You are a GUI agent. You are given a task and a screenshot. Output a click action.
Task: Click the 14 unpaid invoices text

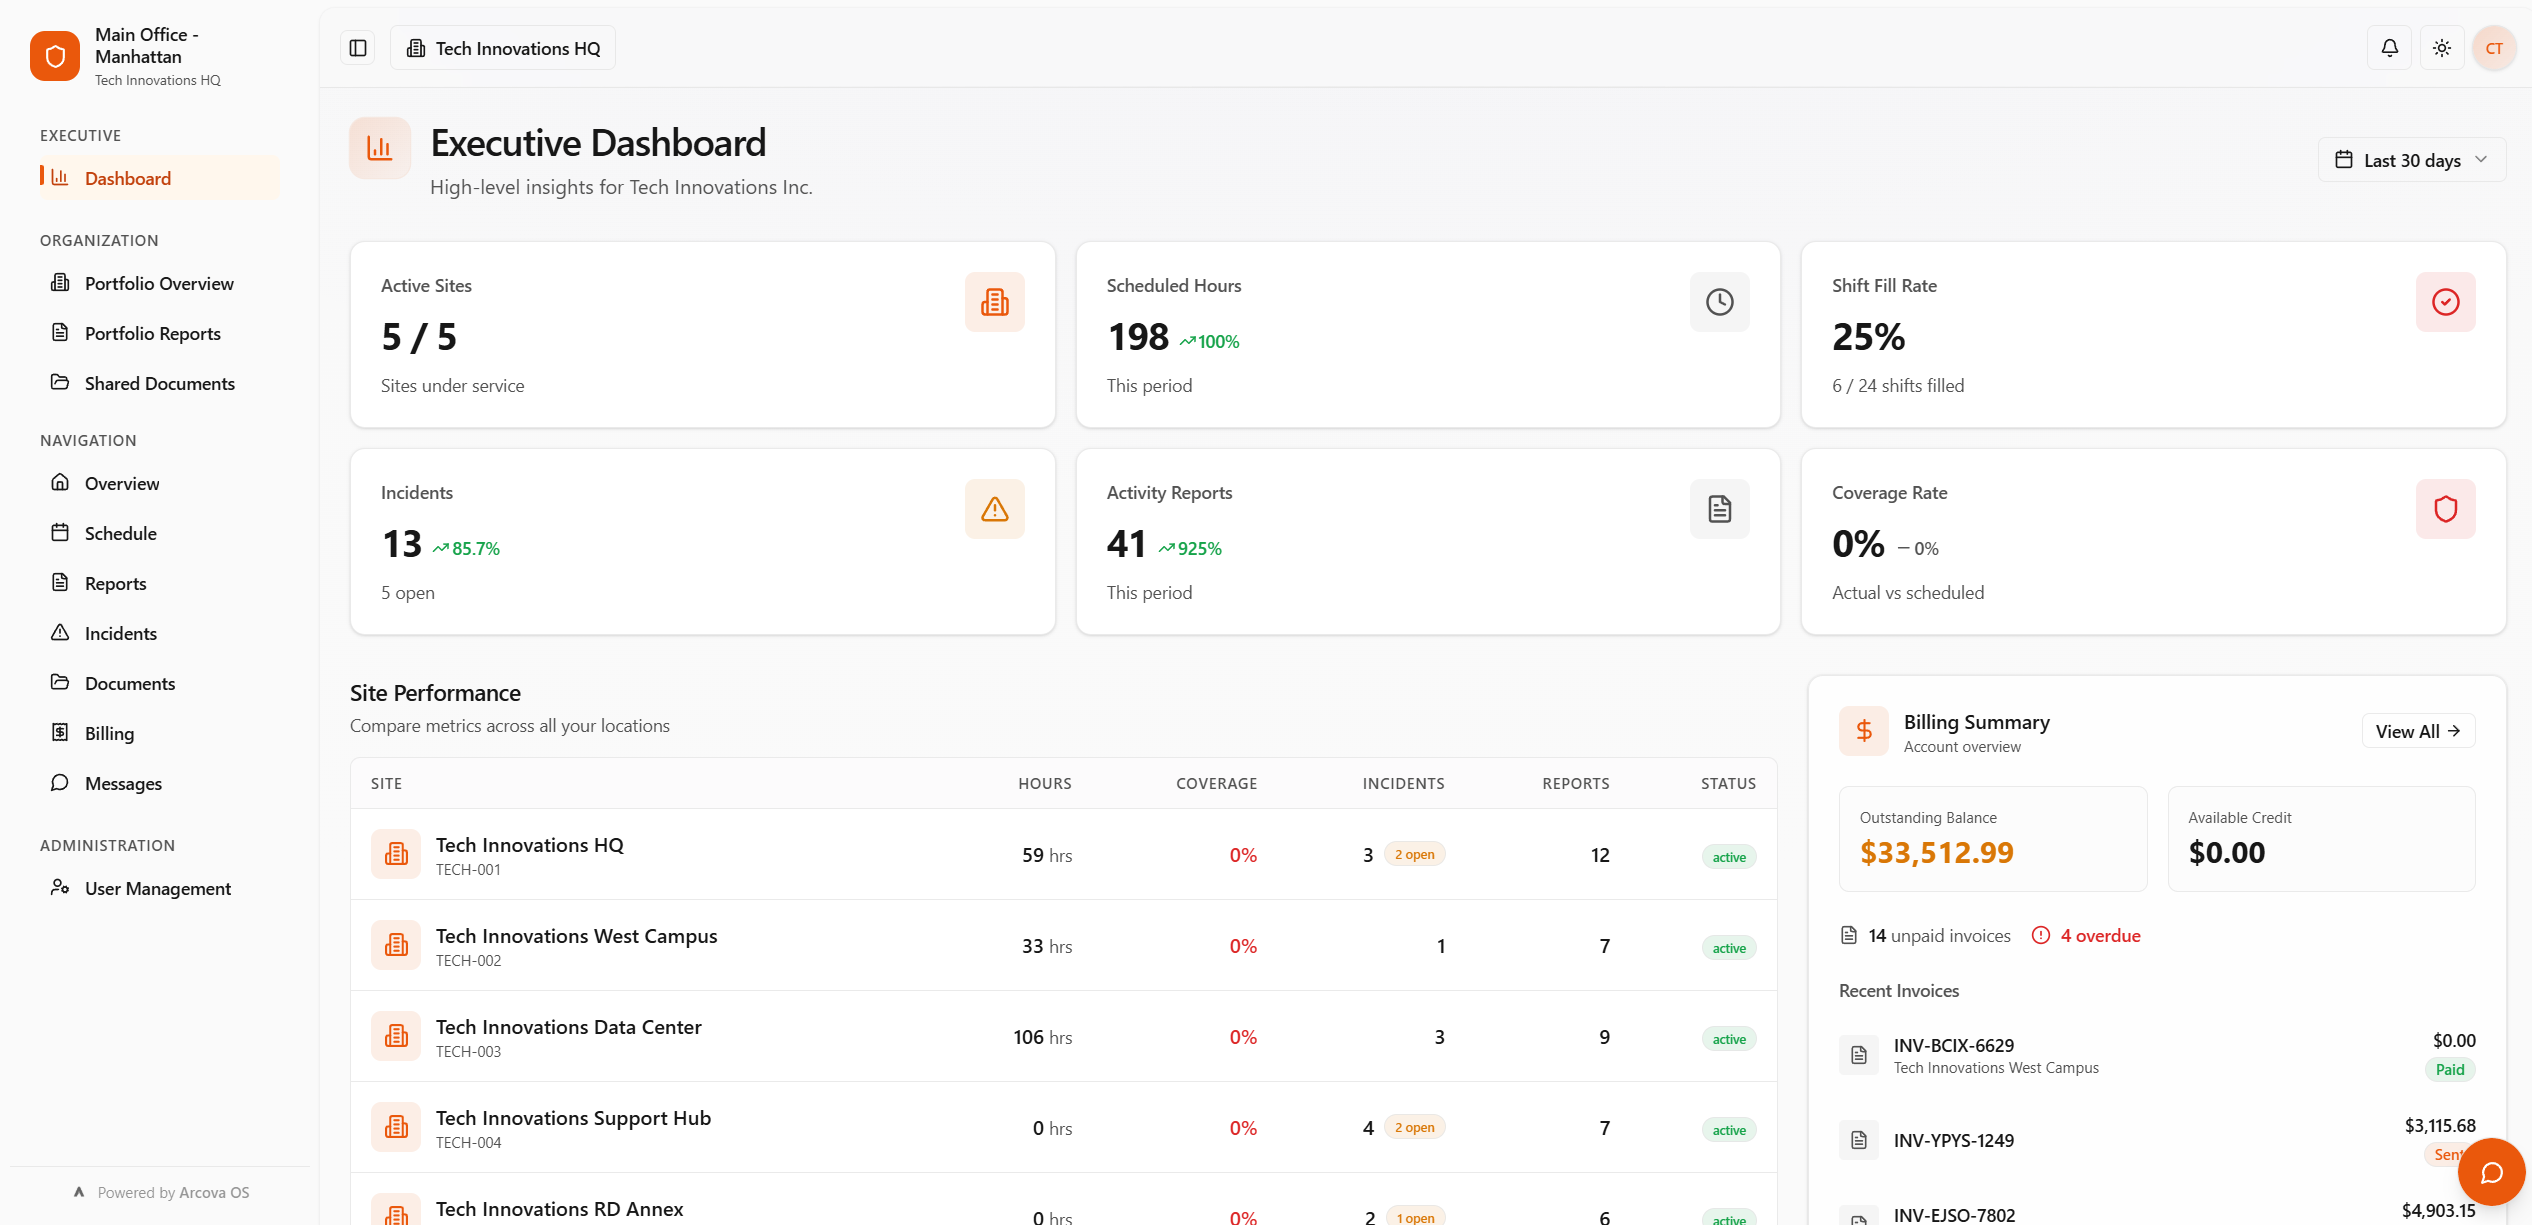1939,935
